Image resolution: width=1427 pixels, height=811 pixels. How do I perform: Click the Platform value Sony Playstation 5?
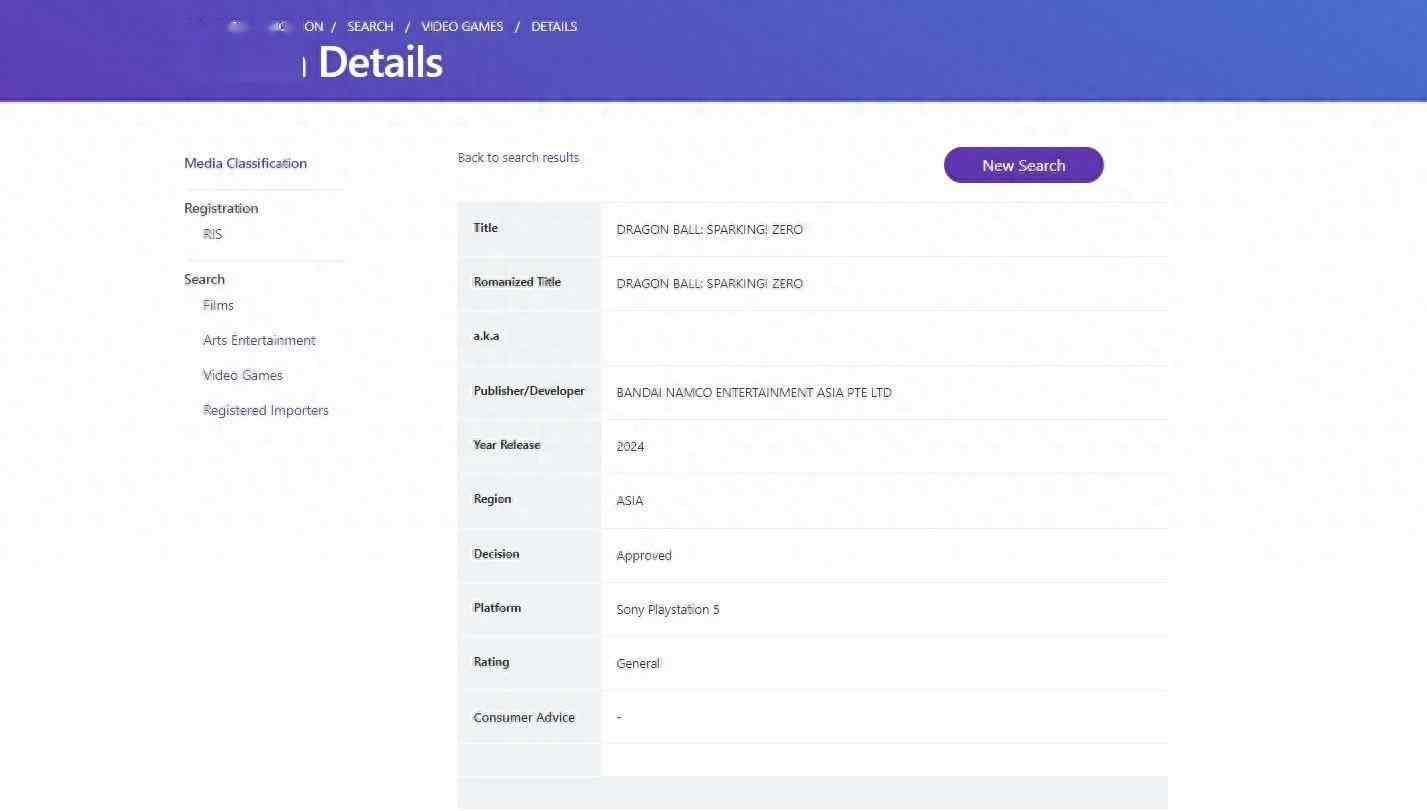click(x=668, y=609)
